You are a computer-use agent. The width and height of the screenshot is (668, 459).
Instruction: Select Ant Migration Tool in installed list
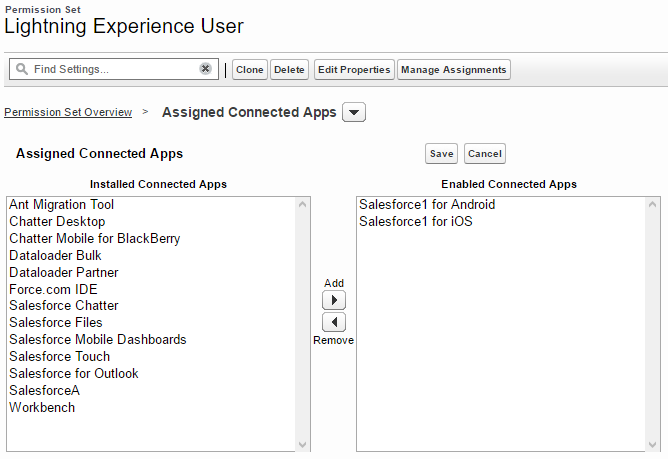tap(61, 205)
